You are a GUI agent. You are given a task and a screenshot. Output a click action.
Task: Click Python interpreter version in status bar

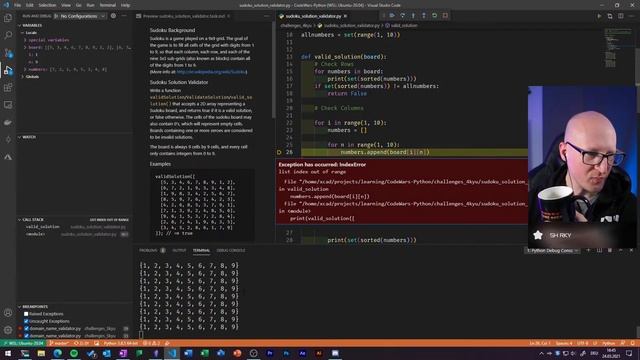120,343
